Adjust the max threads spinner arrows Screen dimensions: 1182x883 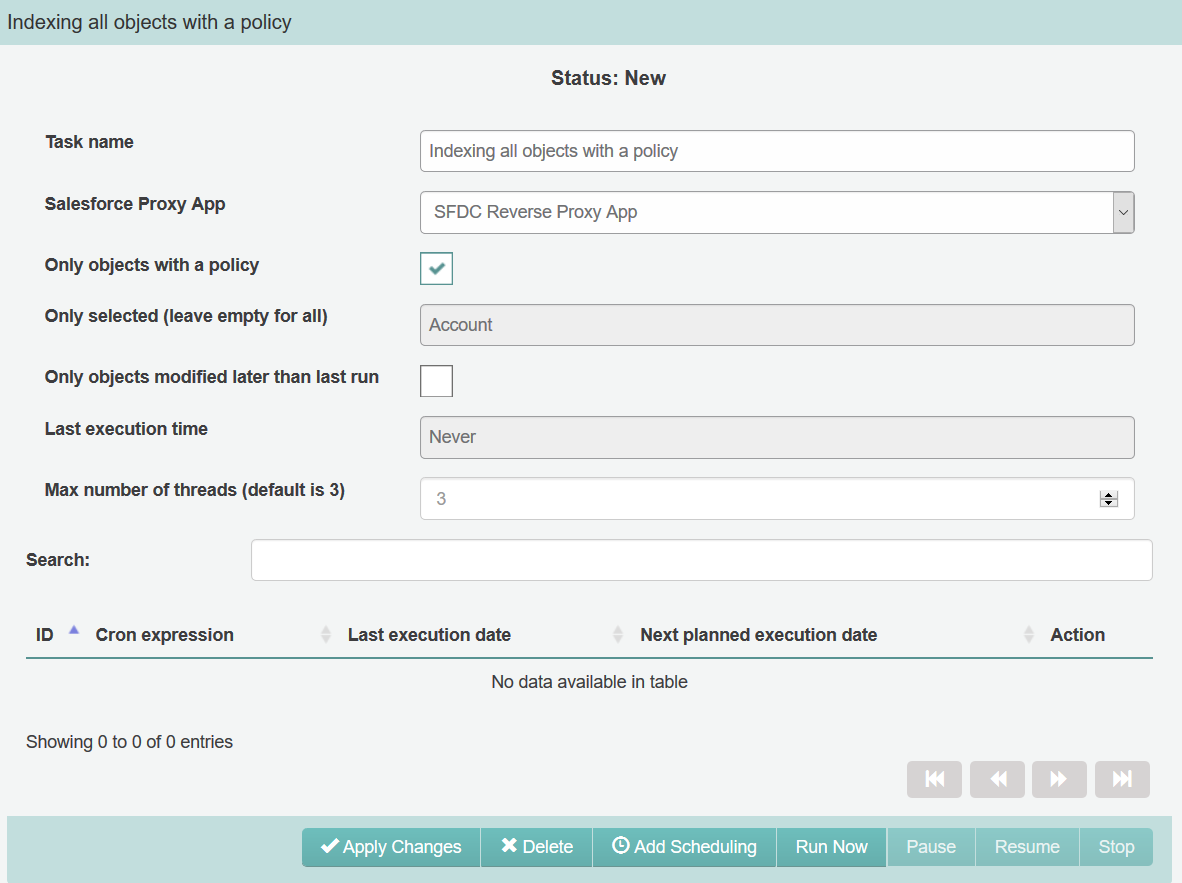(x=1108, y=498)
